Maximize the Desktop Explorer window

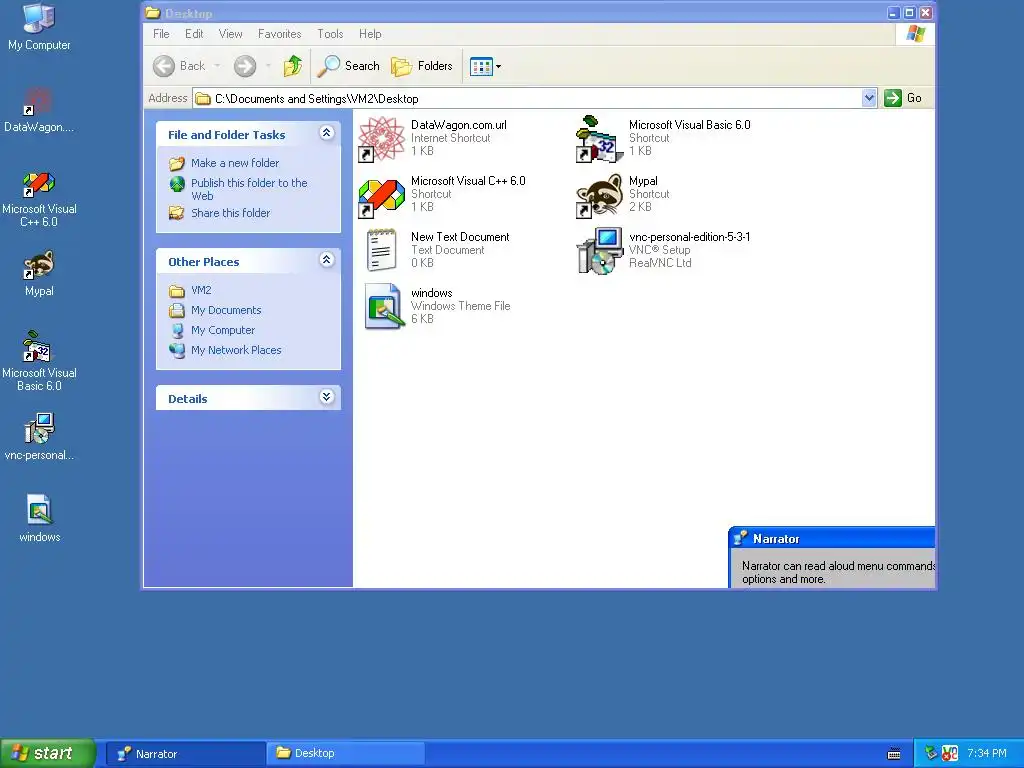pyautogui.click(x=909, y=12)
